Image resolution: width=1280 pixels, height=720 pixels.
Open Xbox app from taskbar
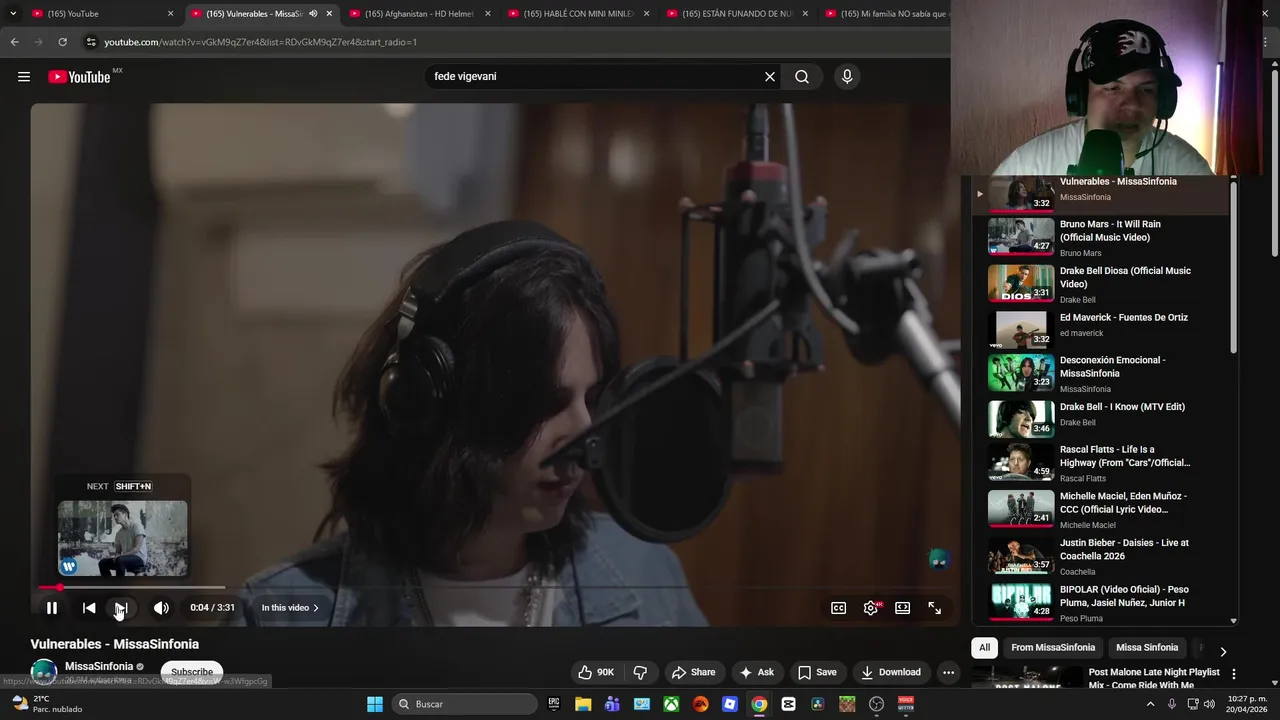click(x=671, y=704)
